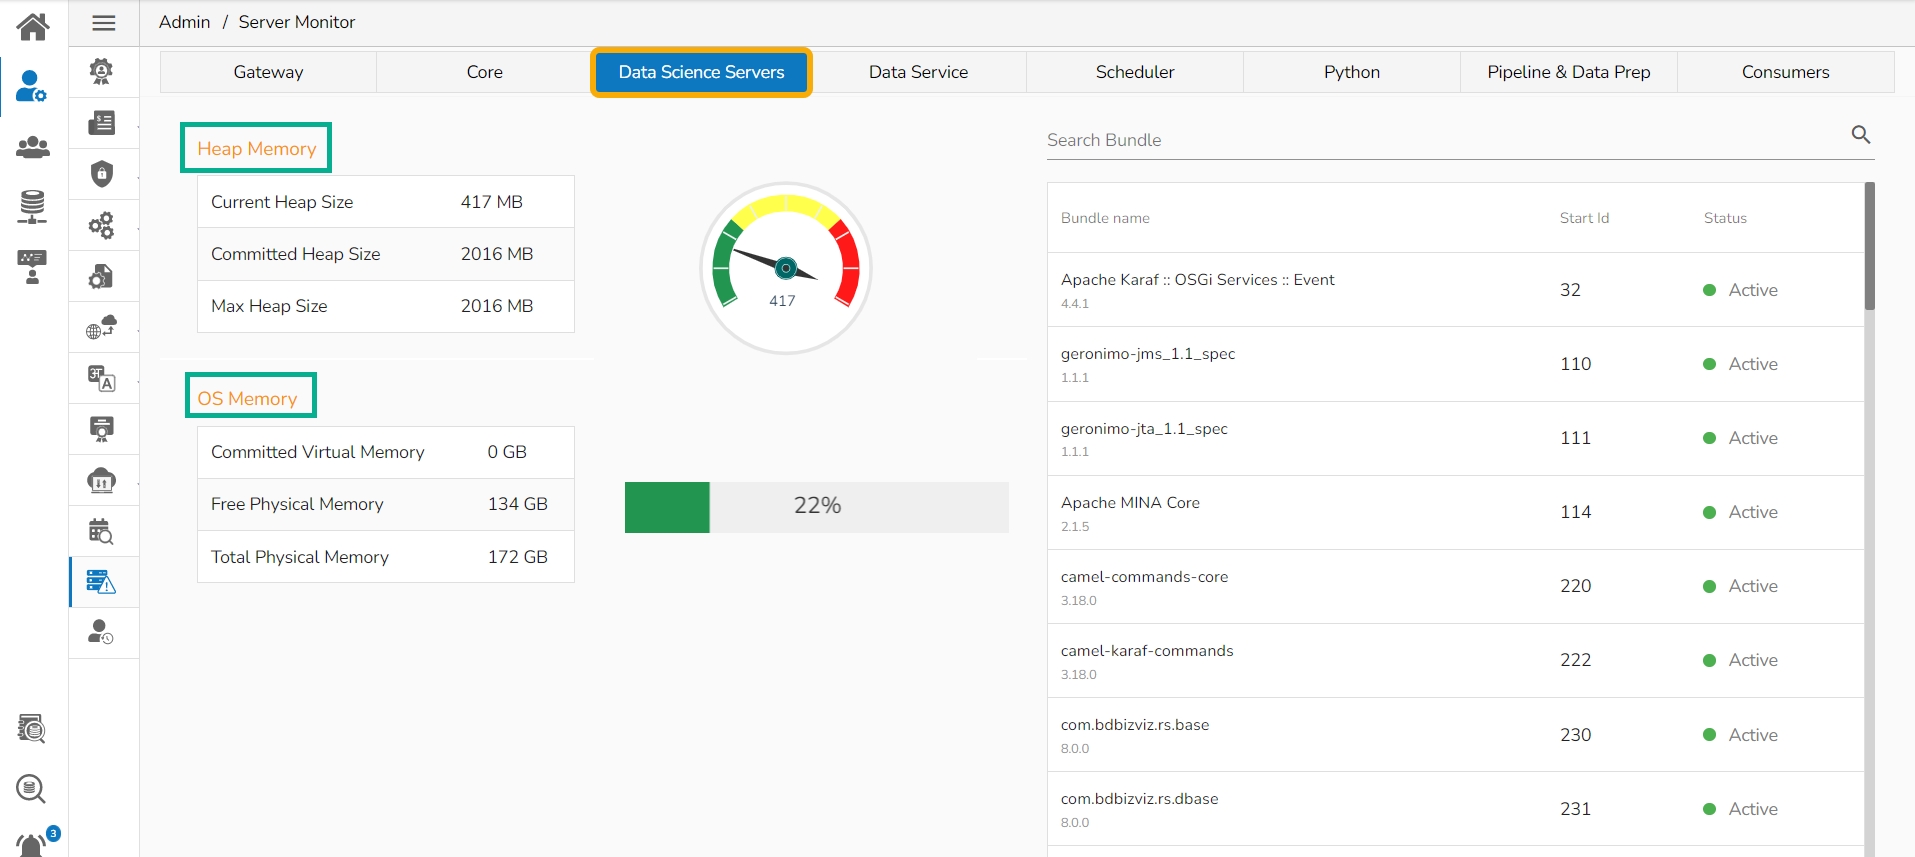Click the magnifier icon in Search Bundle
The image size is (1915, 857).
click(x=1860, y=135)
